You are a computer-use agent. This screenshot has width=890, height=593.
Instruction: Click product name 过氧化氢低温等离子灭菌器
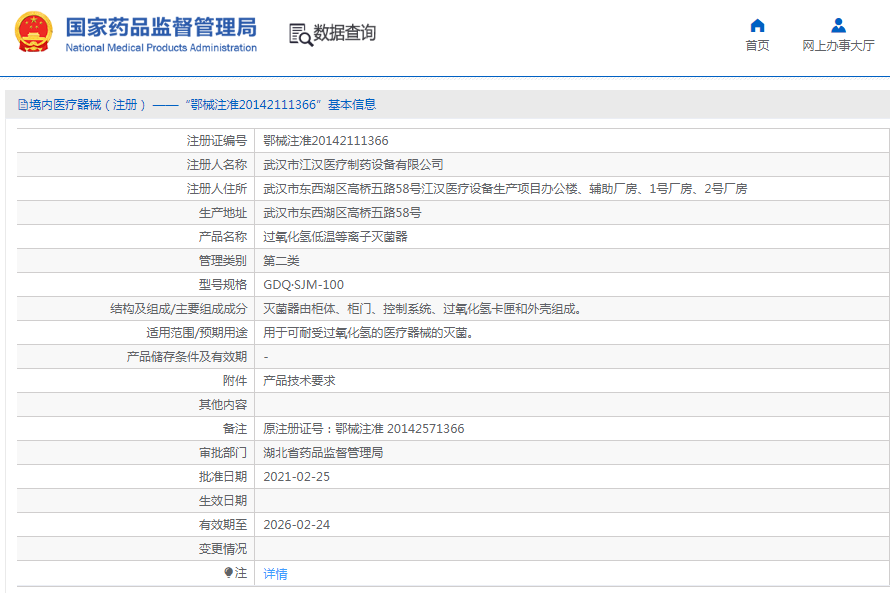[335, 237]
